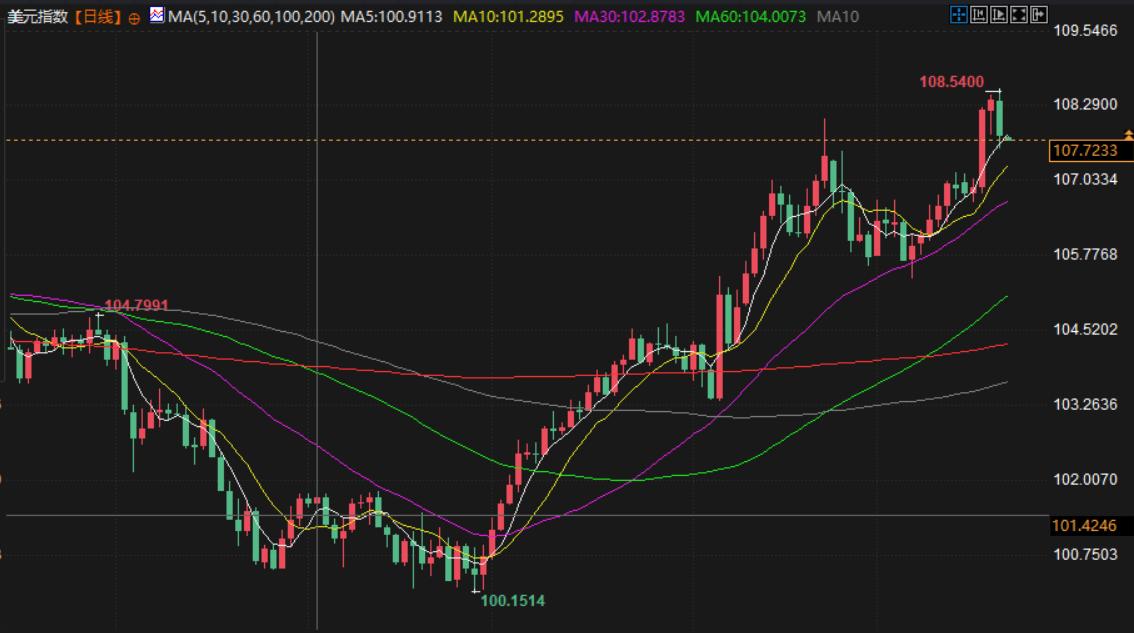Click the rightmost panel-collapse arrow icon

coord(1039,14)
